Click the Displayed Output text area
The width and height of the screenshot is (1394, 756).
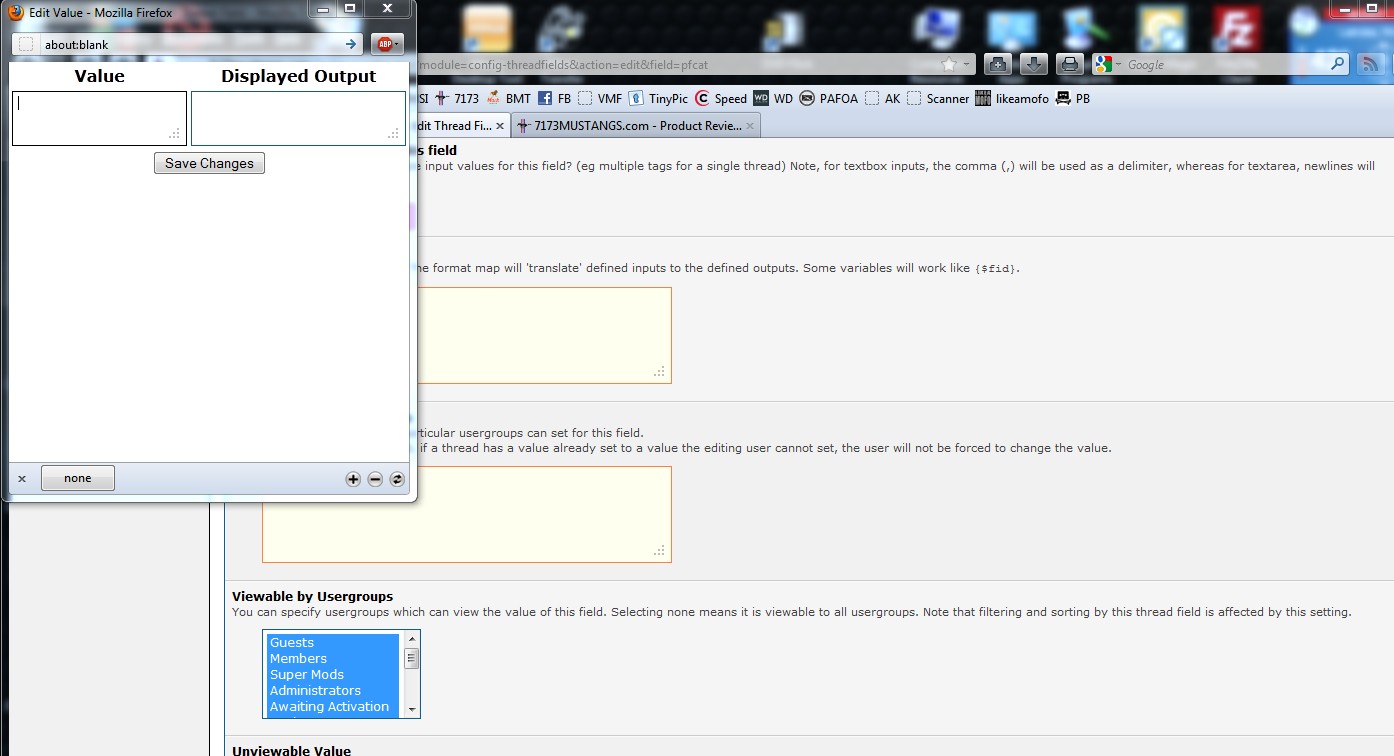pyautogui.click(x=298, y=118)
